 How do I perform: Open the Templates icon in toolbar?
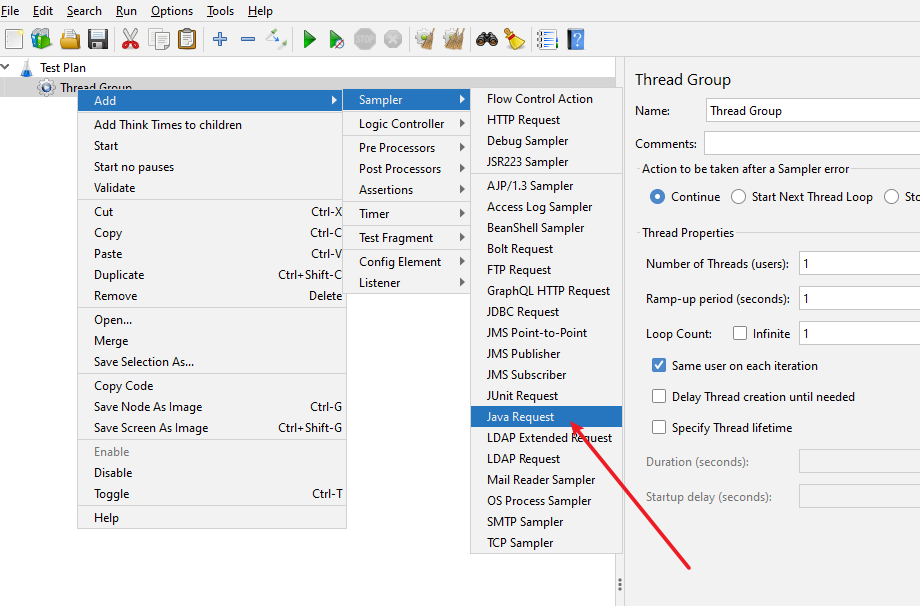(x=41, y=39)
